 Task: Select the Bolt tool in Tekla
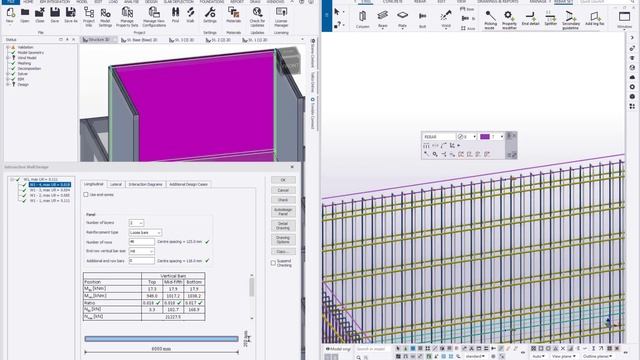click(422, 19)
